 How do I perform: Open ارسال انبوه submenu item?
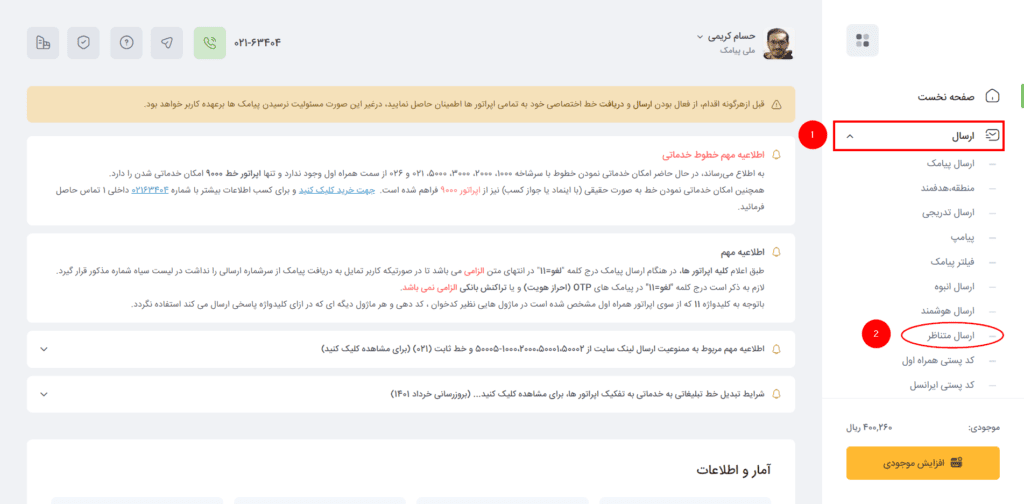pos(955,287)
